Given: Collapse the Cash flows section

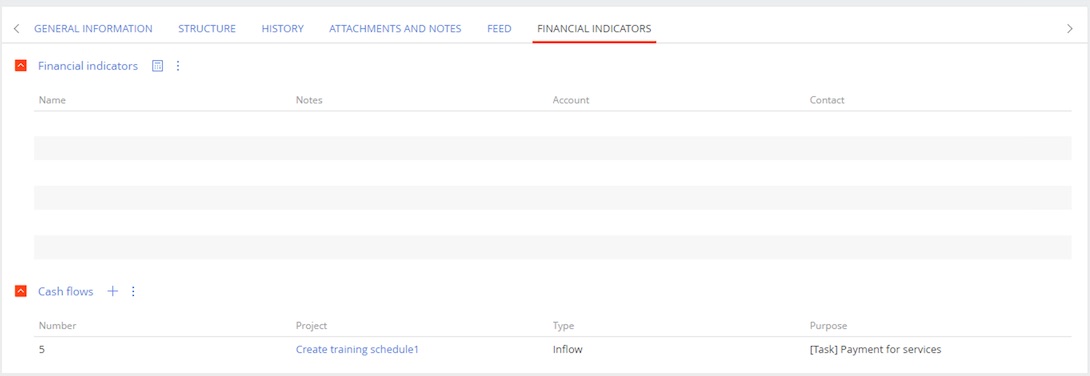Looking at the screenshot, I should tap(21, 292).
